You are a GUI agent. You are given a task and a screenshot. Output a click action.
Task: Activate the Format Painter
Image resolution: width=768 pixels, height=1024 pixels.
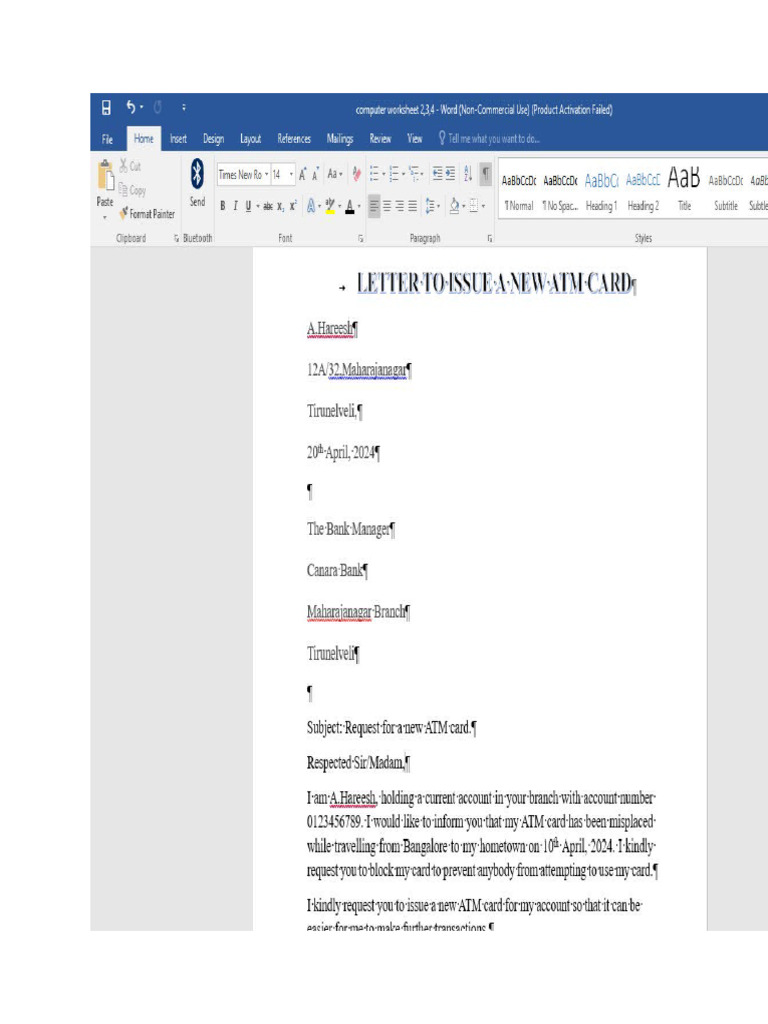147,214
